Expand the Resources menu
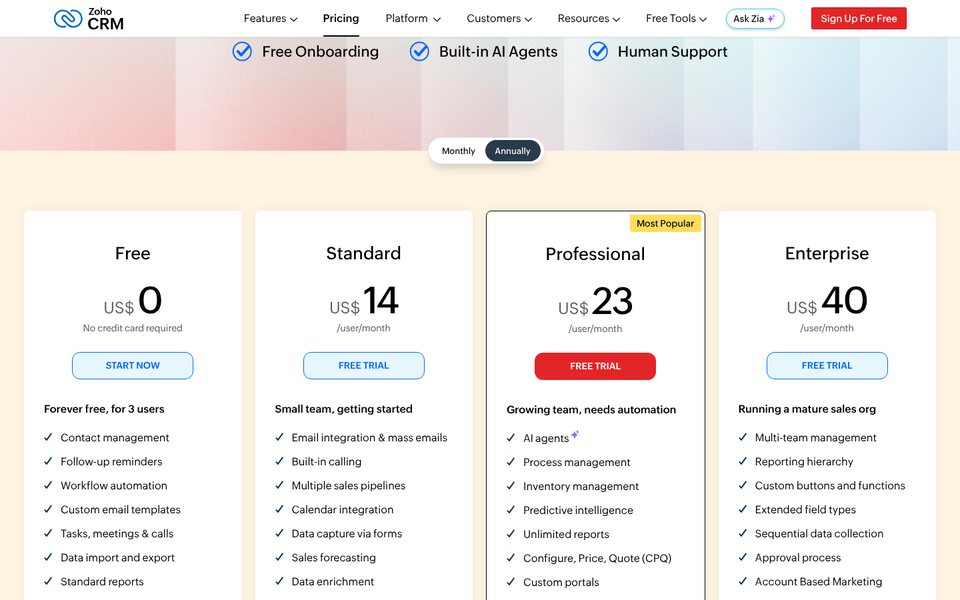 [x=588, y=18]
